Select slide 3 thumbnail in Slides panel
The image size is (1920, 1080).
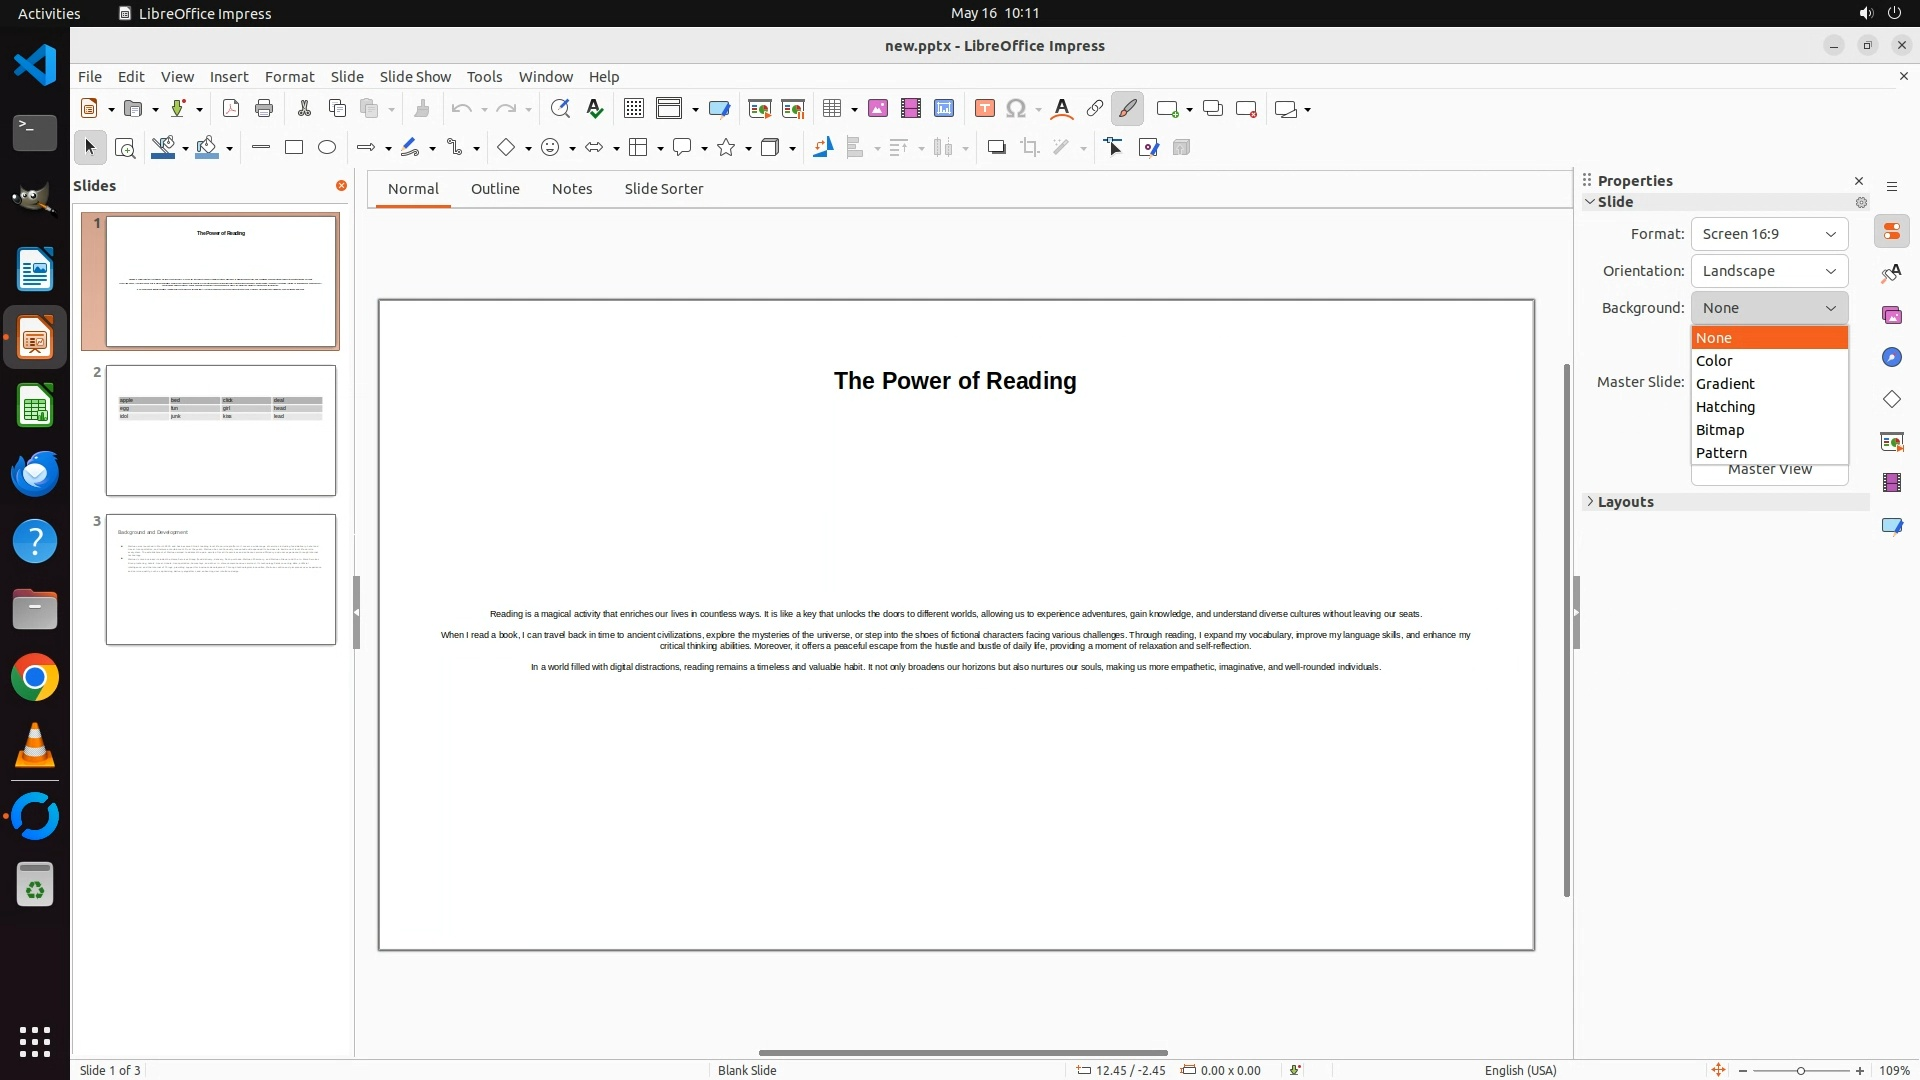click(221, 579)
